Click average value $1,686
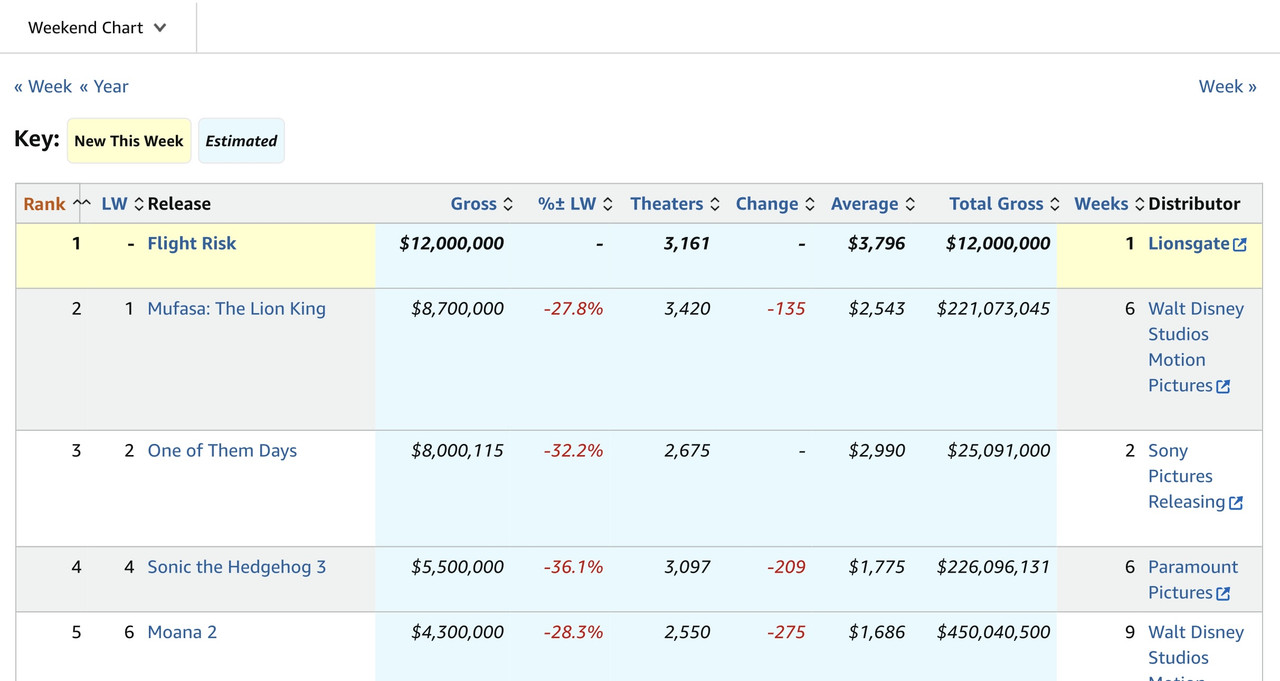Viewport: 1280px width, 681px height. [877, 633]
